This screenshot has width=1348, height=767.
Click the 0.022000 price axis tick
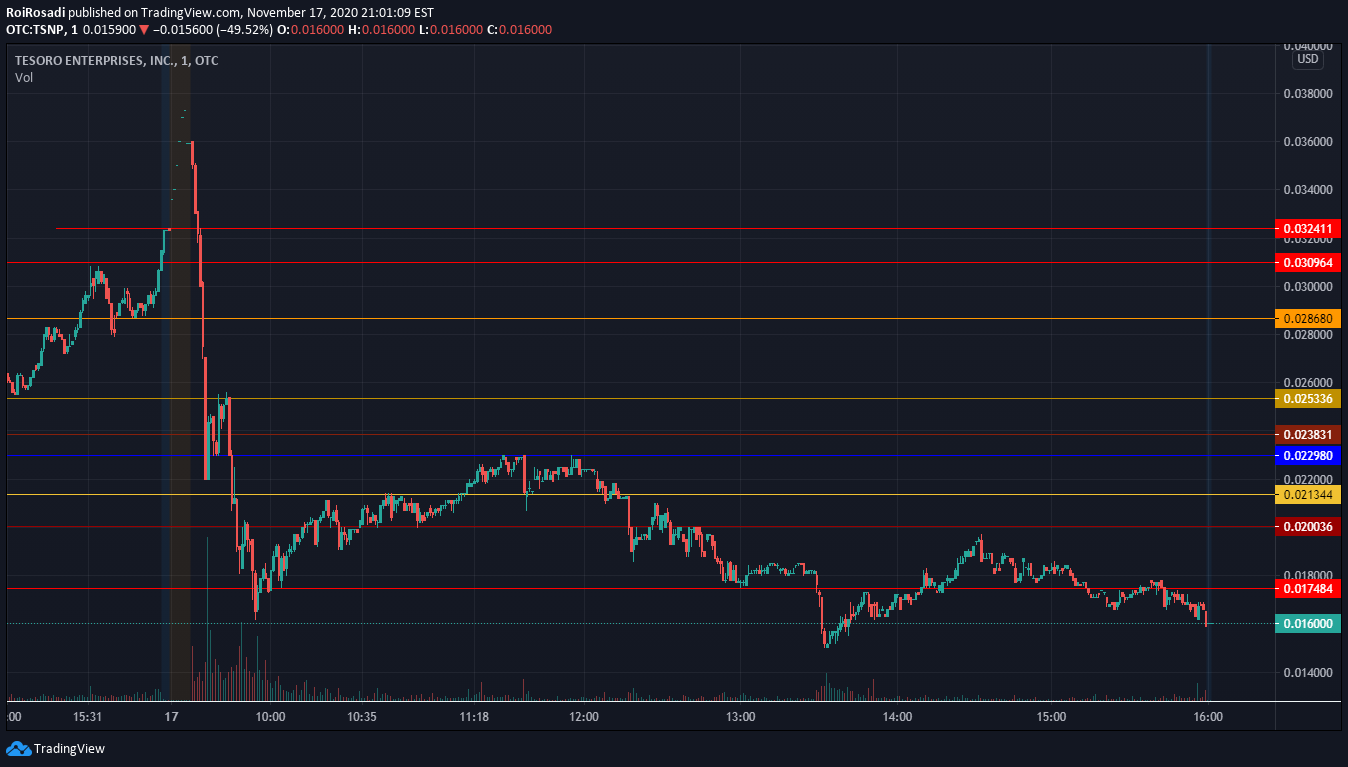tap(1308, 480)
